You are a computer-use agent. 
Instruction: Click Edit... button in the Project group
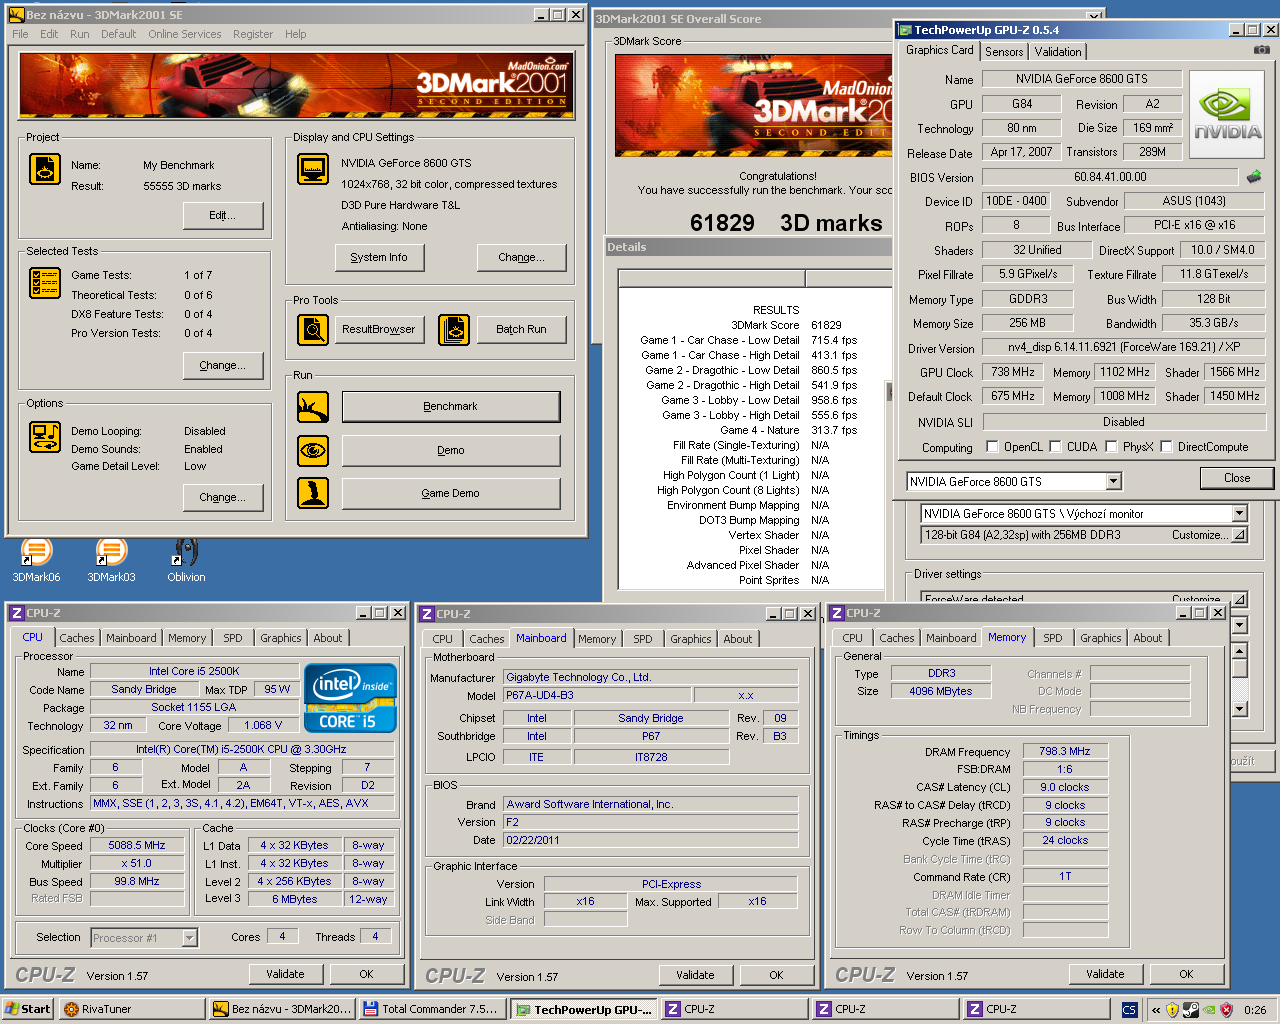pyautogui.click(x=223, y=216)
